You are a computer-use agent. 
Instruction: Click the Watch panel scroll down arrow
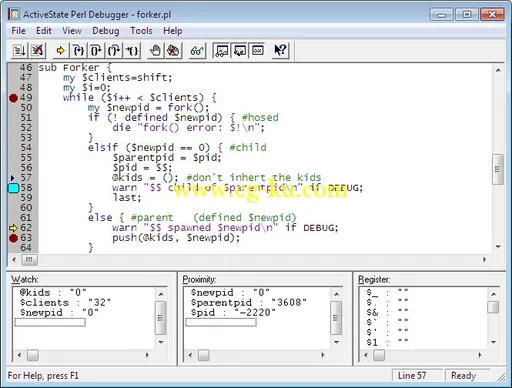click(x=161, y=342)
